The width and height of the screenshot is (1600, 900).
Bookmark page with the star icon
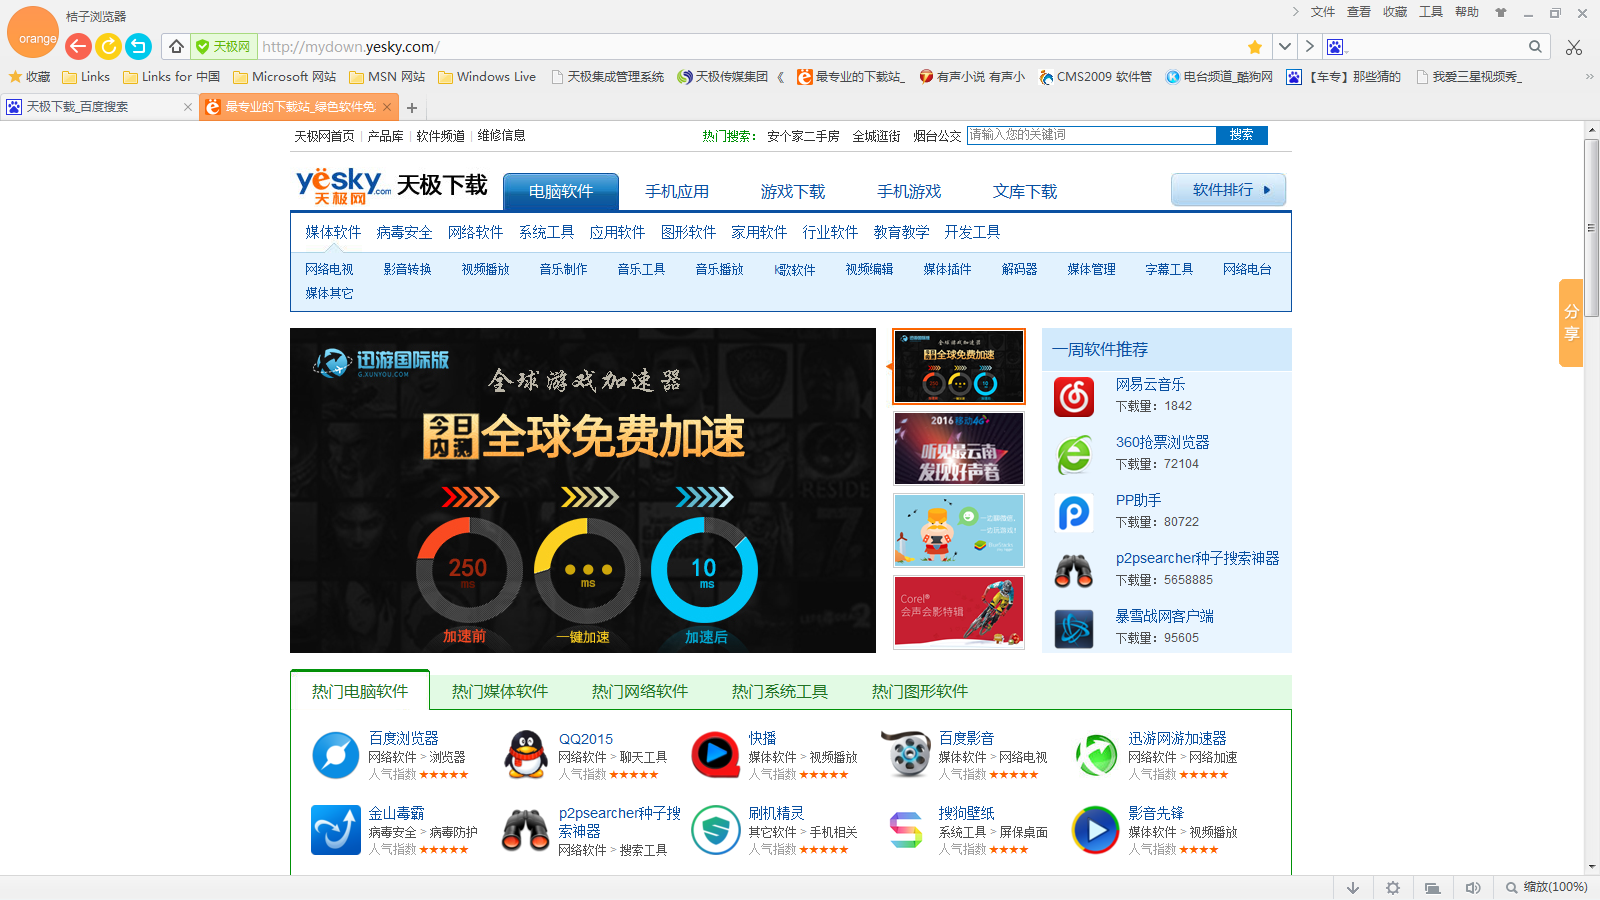click(x=1255, y=47)
